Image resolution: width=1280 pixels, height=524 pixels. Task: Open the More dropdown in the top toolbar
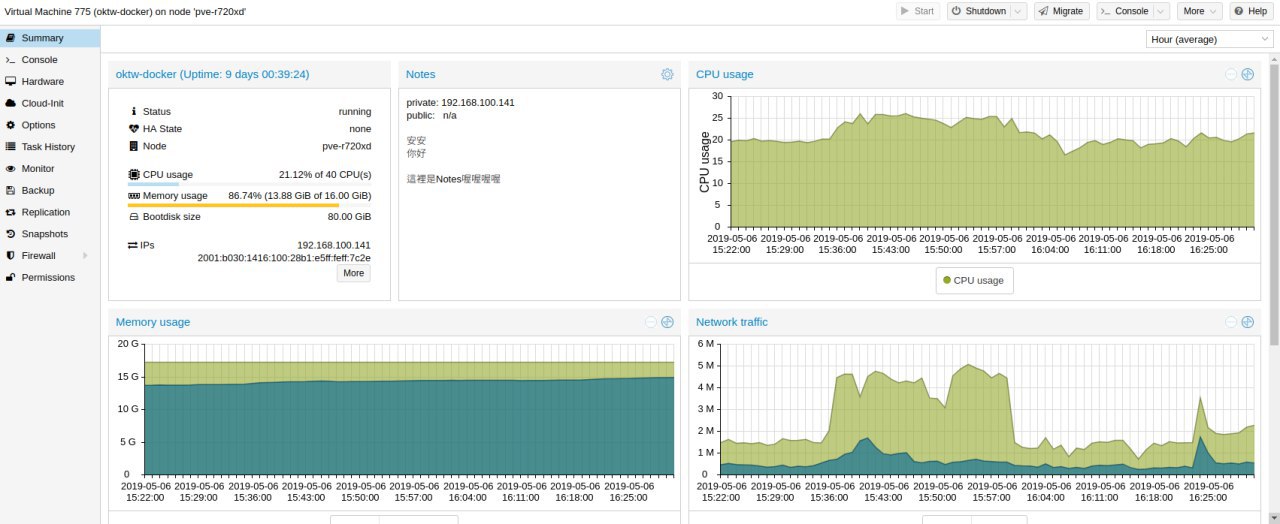(1199, 11)
